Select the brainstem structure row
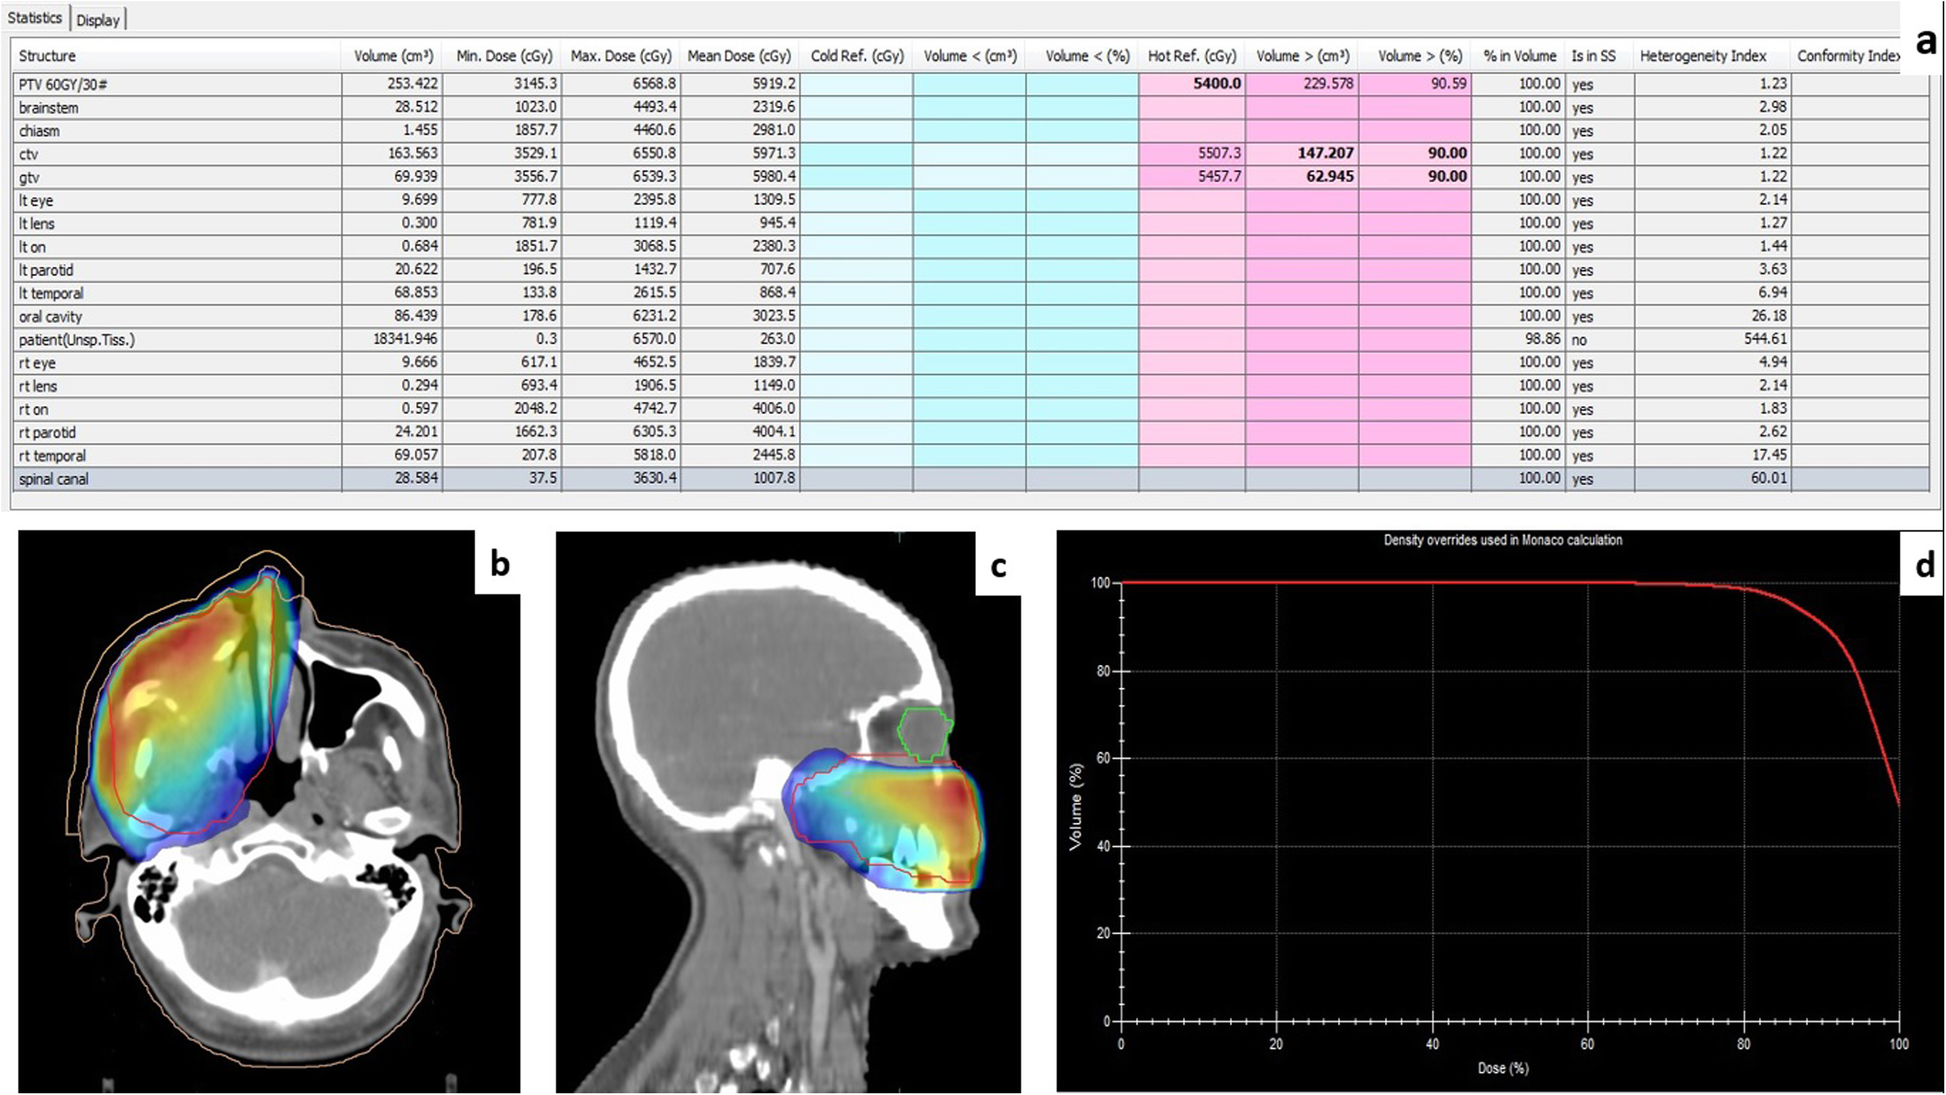The image size is (1946, 1095). [x=971, y=107]
